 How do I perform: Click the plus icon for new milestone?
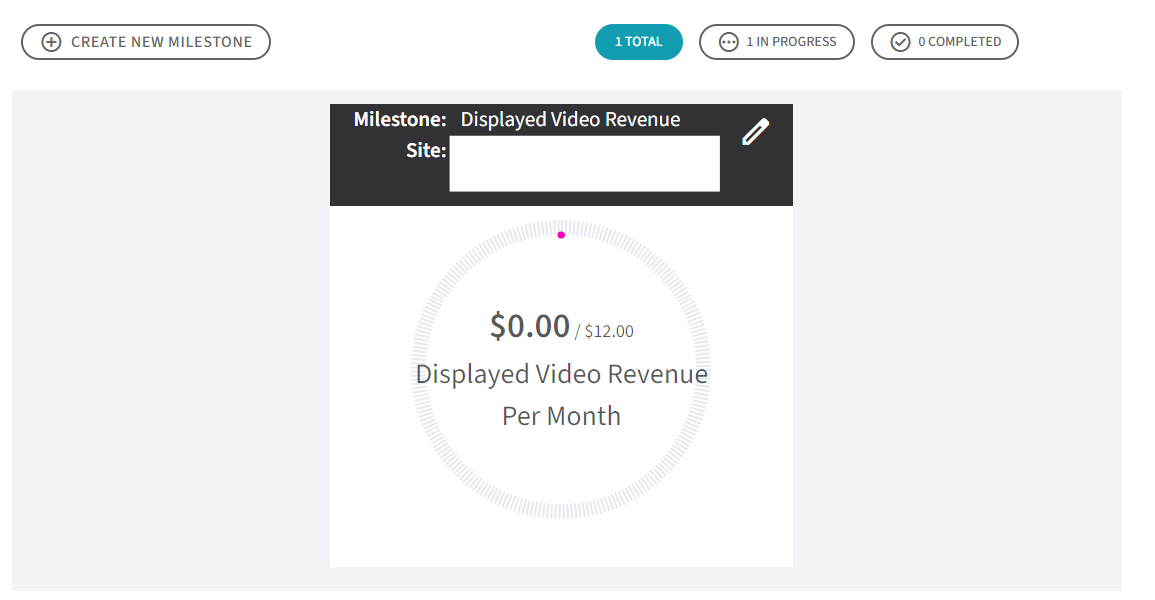51,42
